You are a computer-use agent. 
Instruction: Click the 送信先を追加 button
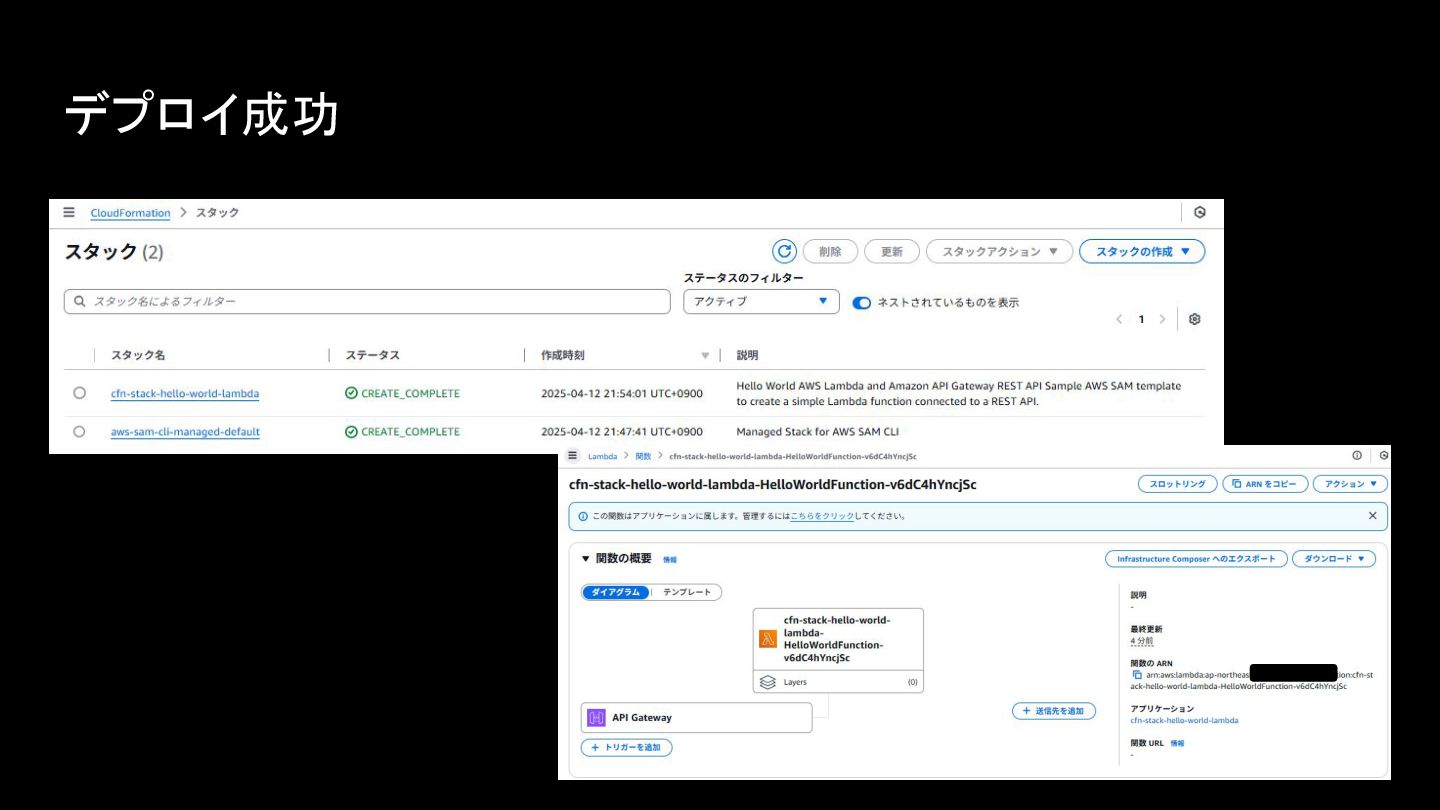click(x=1054, y=711)
